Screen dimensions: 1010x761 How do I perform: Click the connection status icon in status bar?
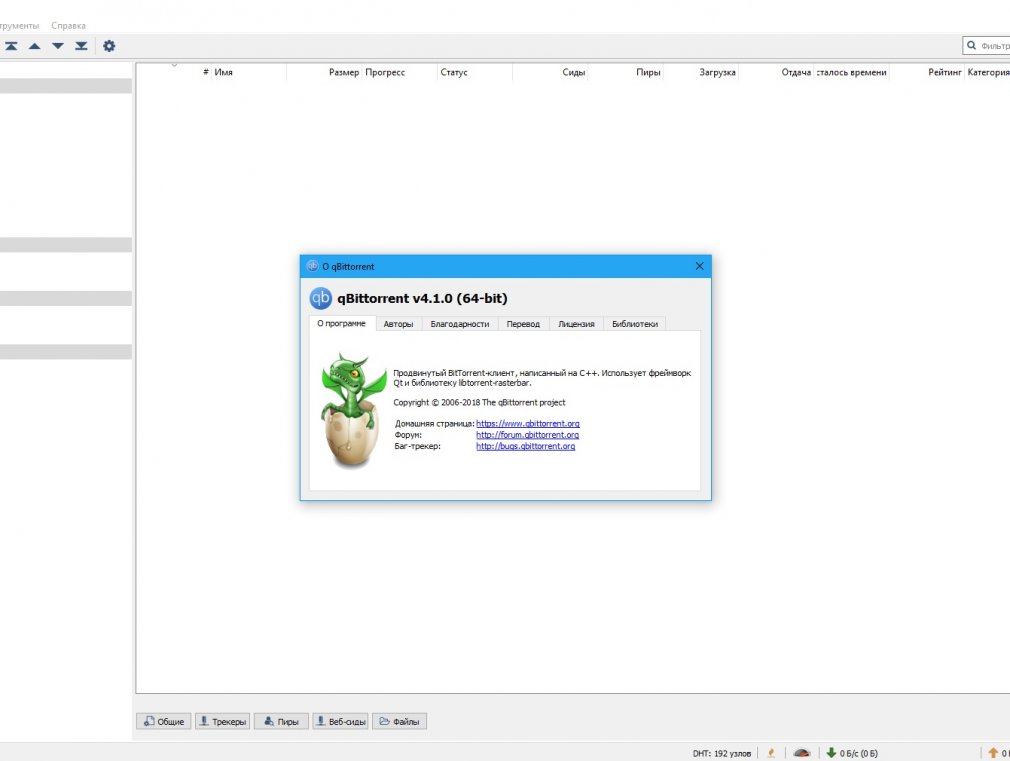click(771, 753)
